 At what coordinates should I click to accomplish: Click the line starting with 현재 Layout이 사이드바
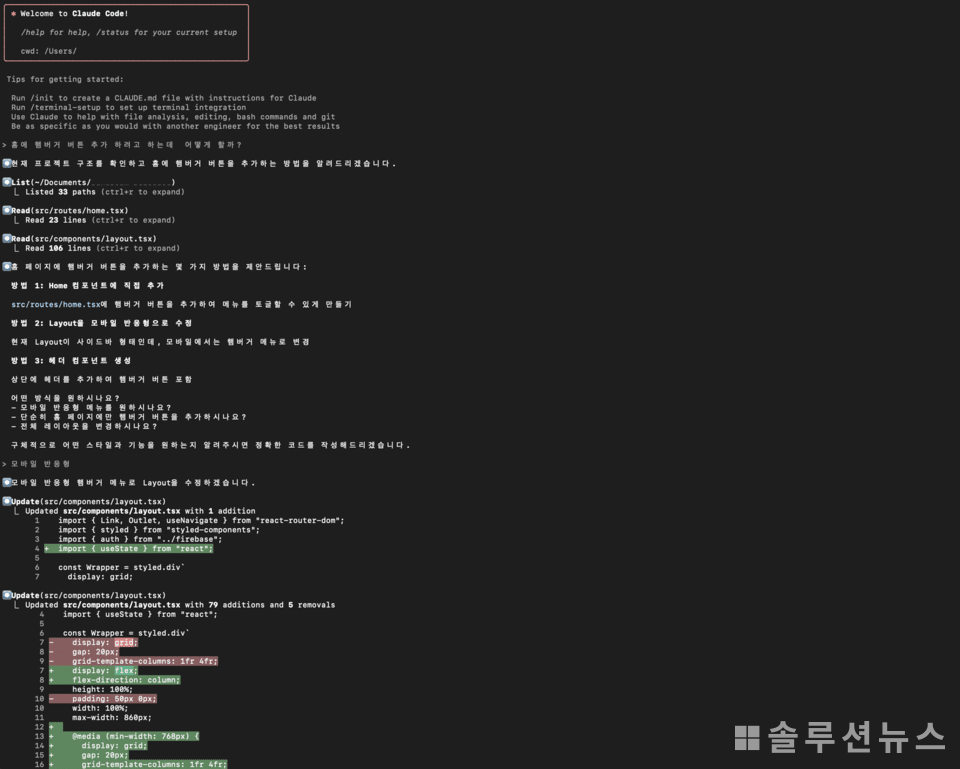160,342
